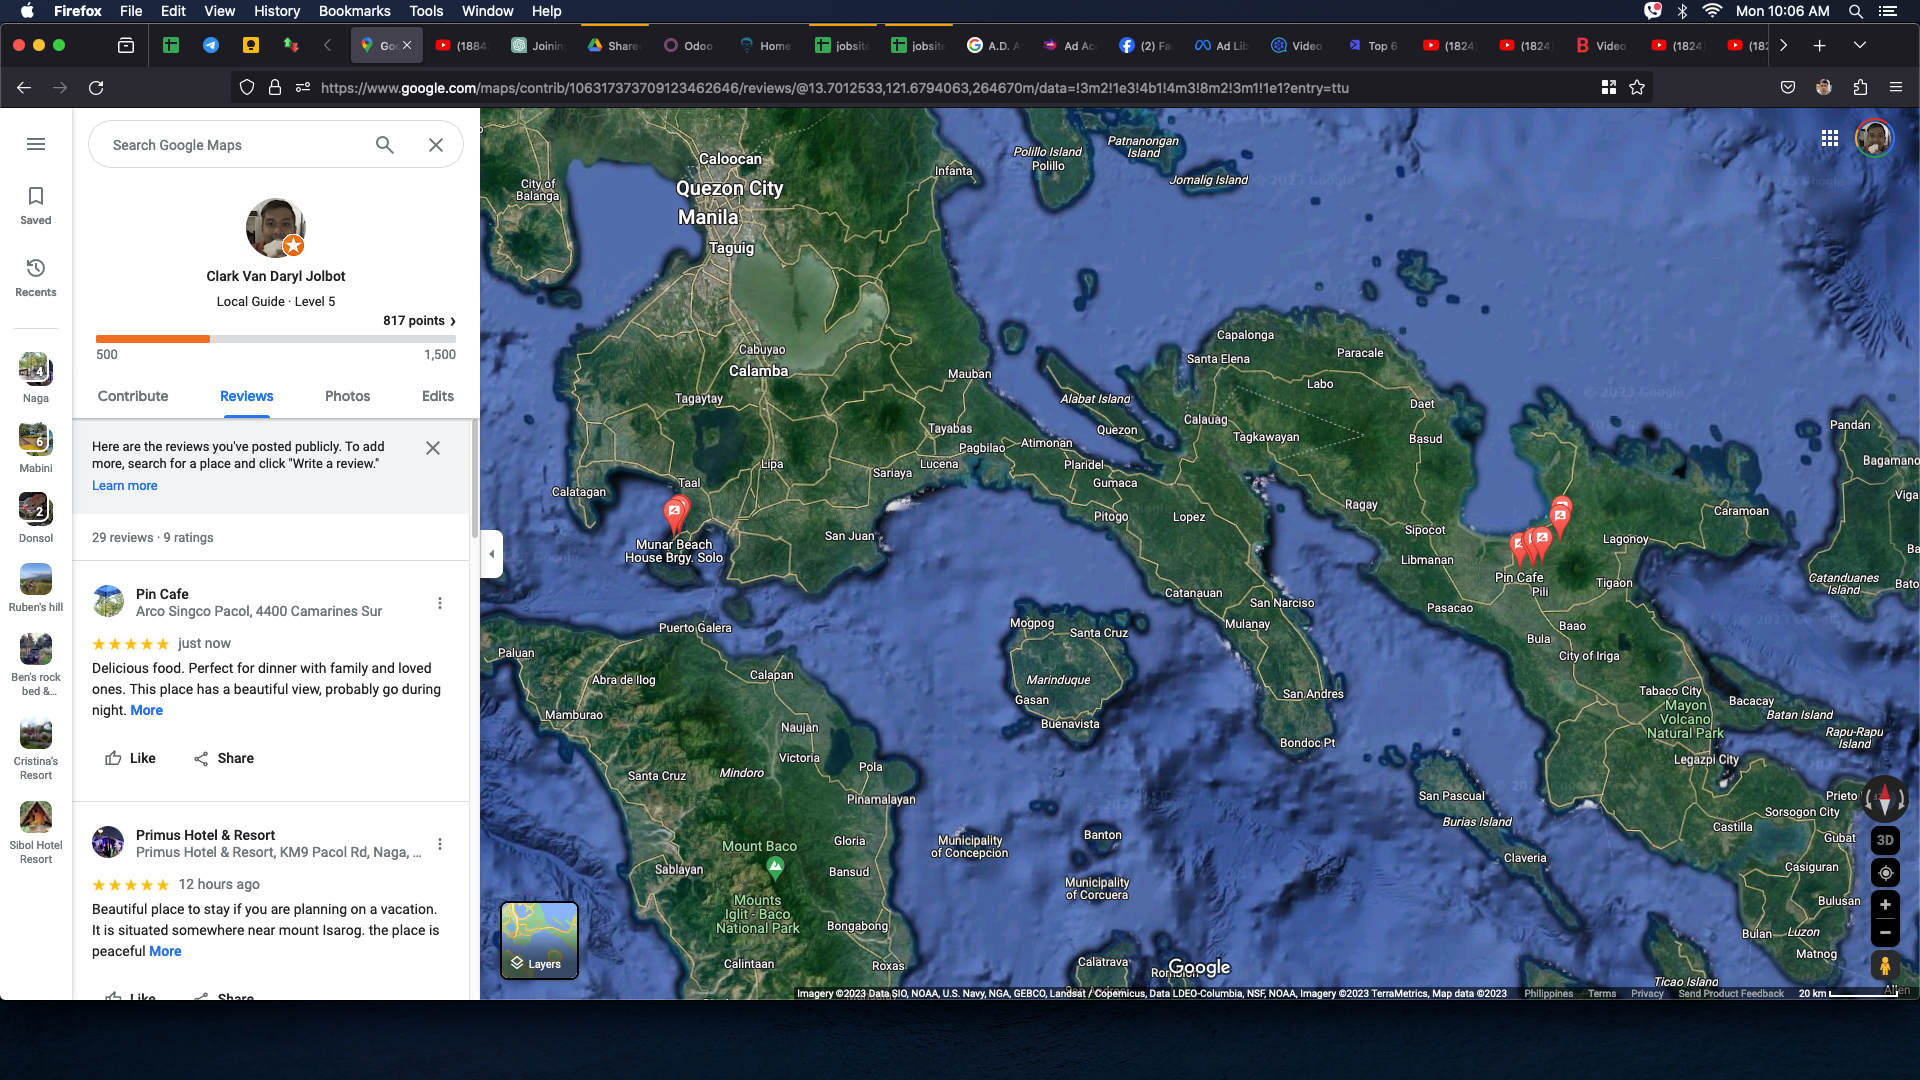The width and height of the screenshot is (1920, 1080).
Task: Open options menu for Pin Cafe review
Action: 440,603
